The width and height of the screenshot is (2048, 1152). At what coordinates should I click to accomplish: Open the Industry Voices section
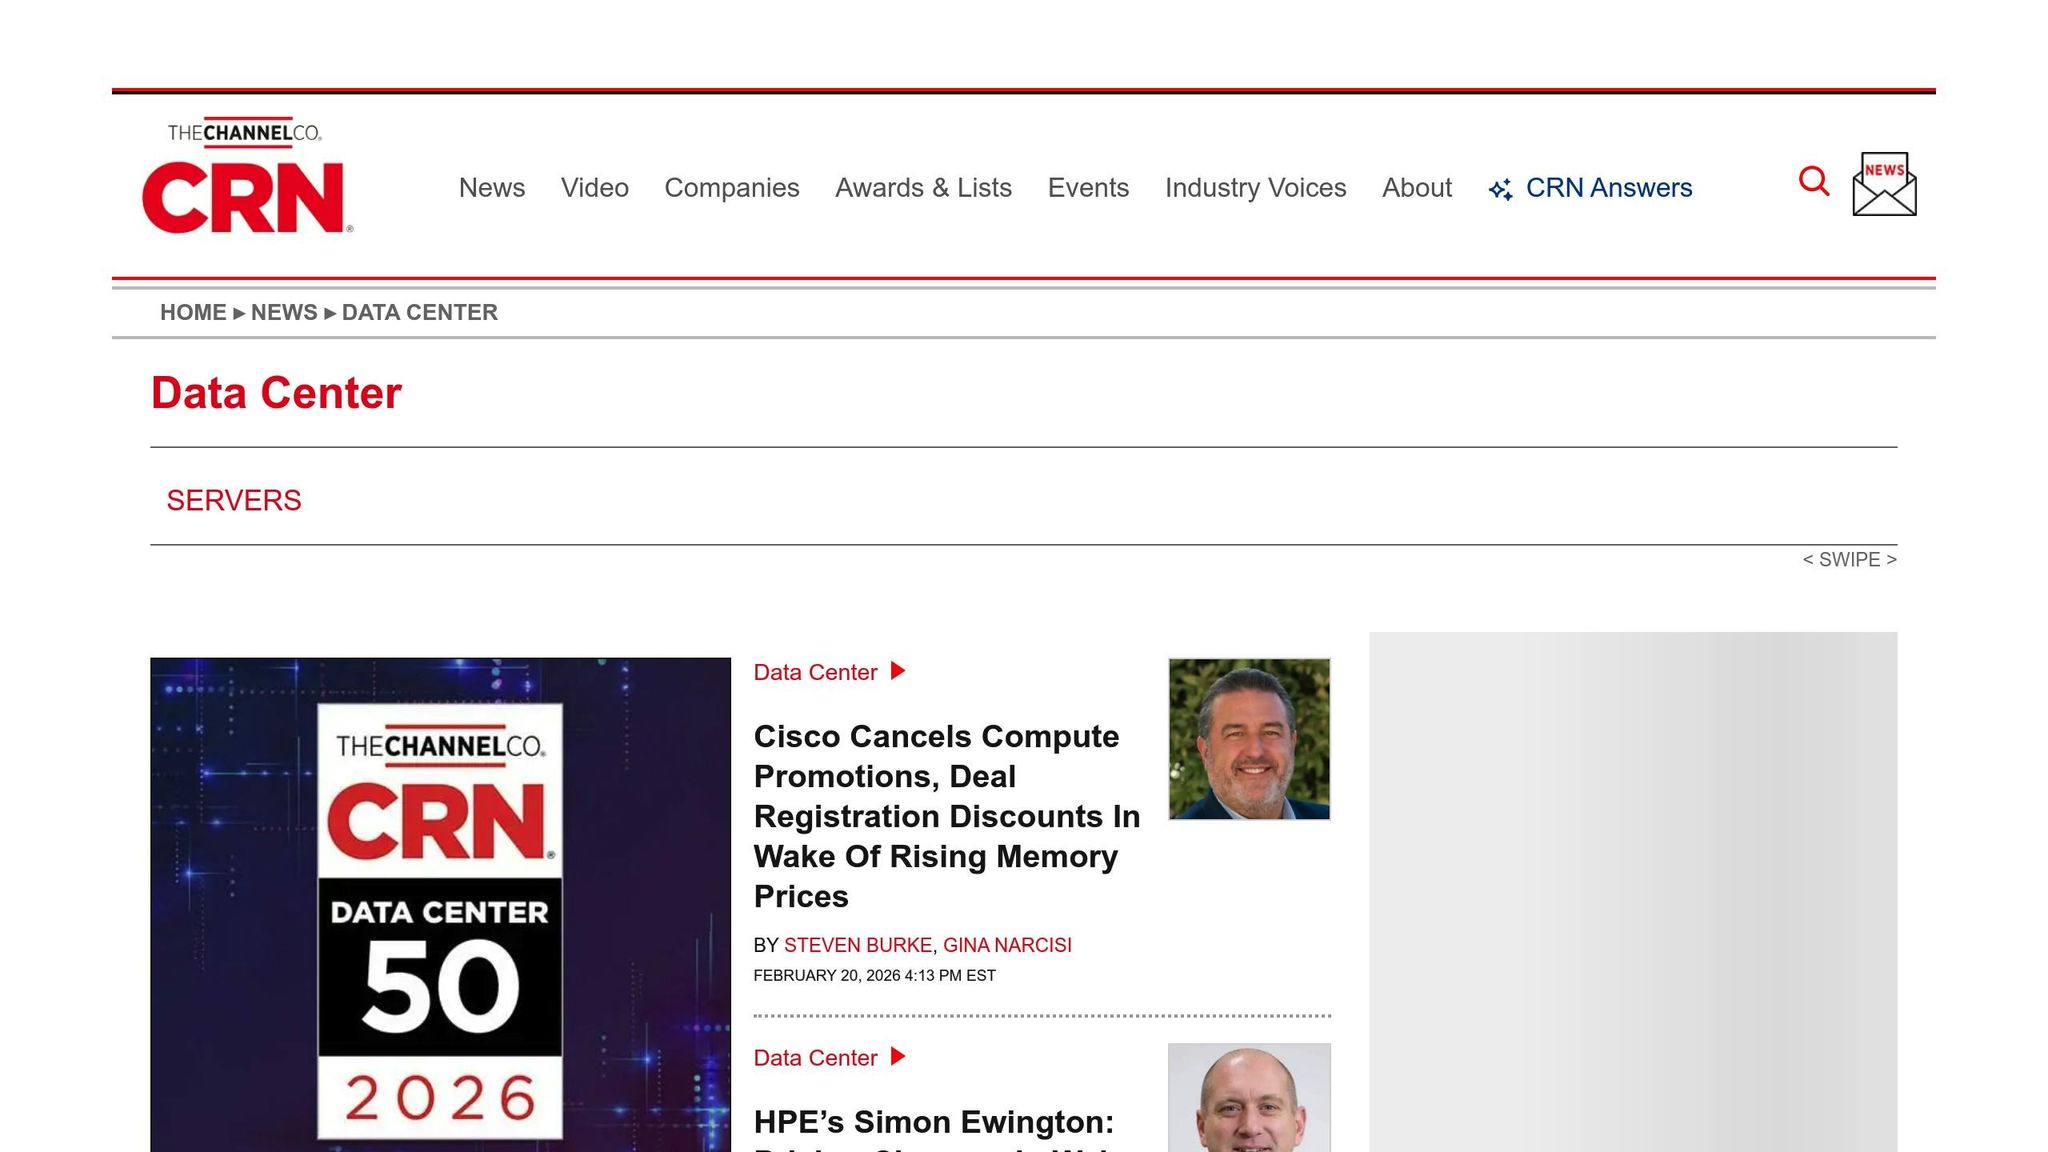tap(1255, 188)
